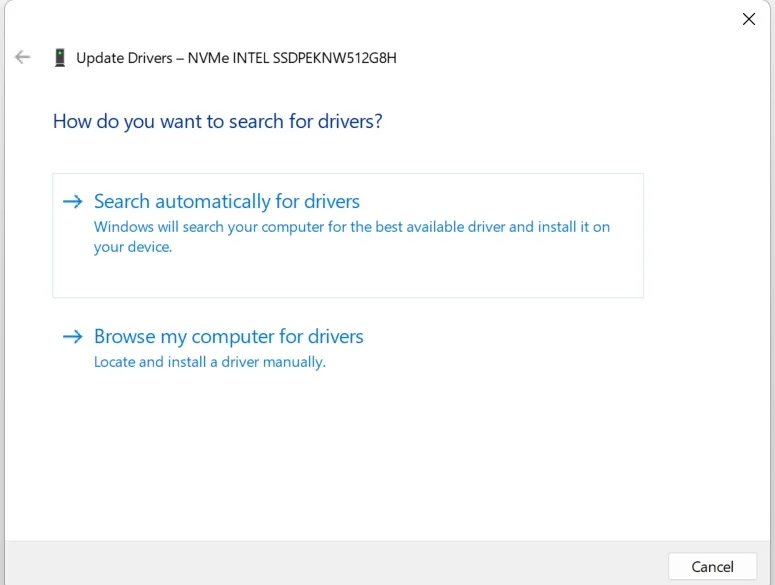
Task: Select Browse my computer for drivers
Action: click(x=228, y=337)
